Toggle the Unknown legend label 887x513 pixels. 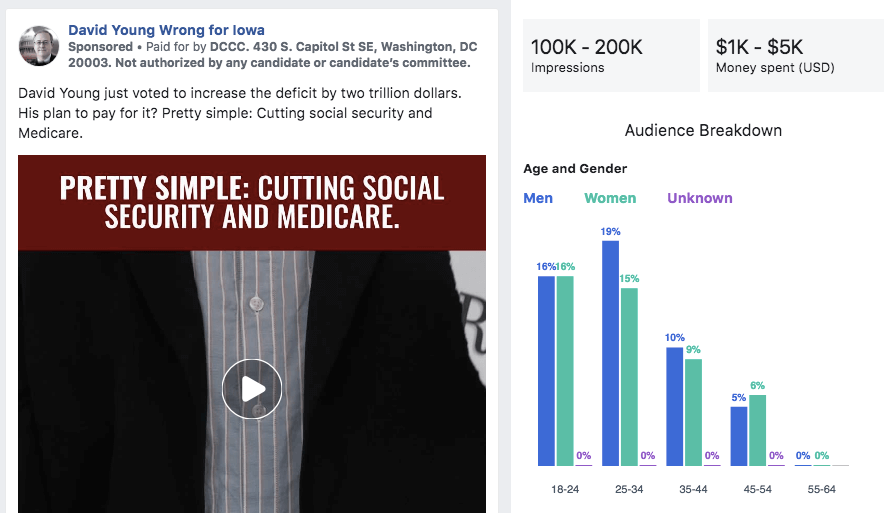[700, 198]
